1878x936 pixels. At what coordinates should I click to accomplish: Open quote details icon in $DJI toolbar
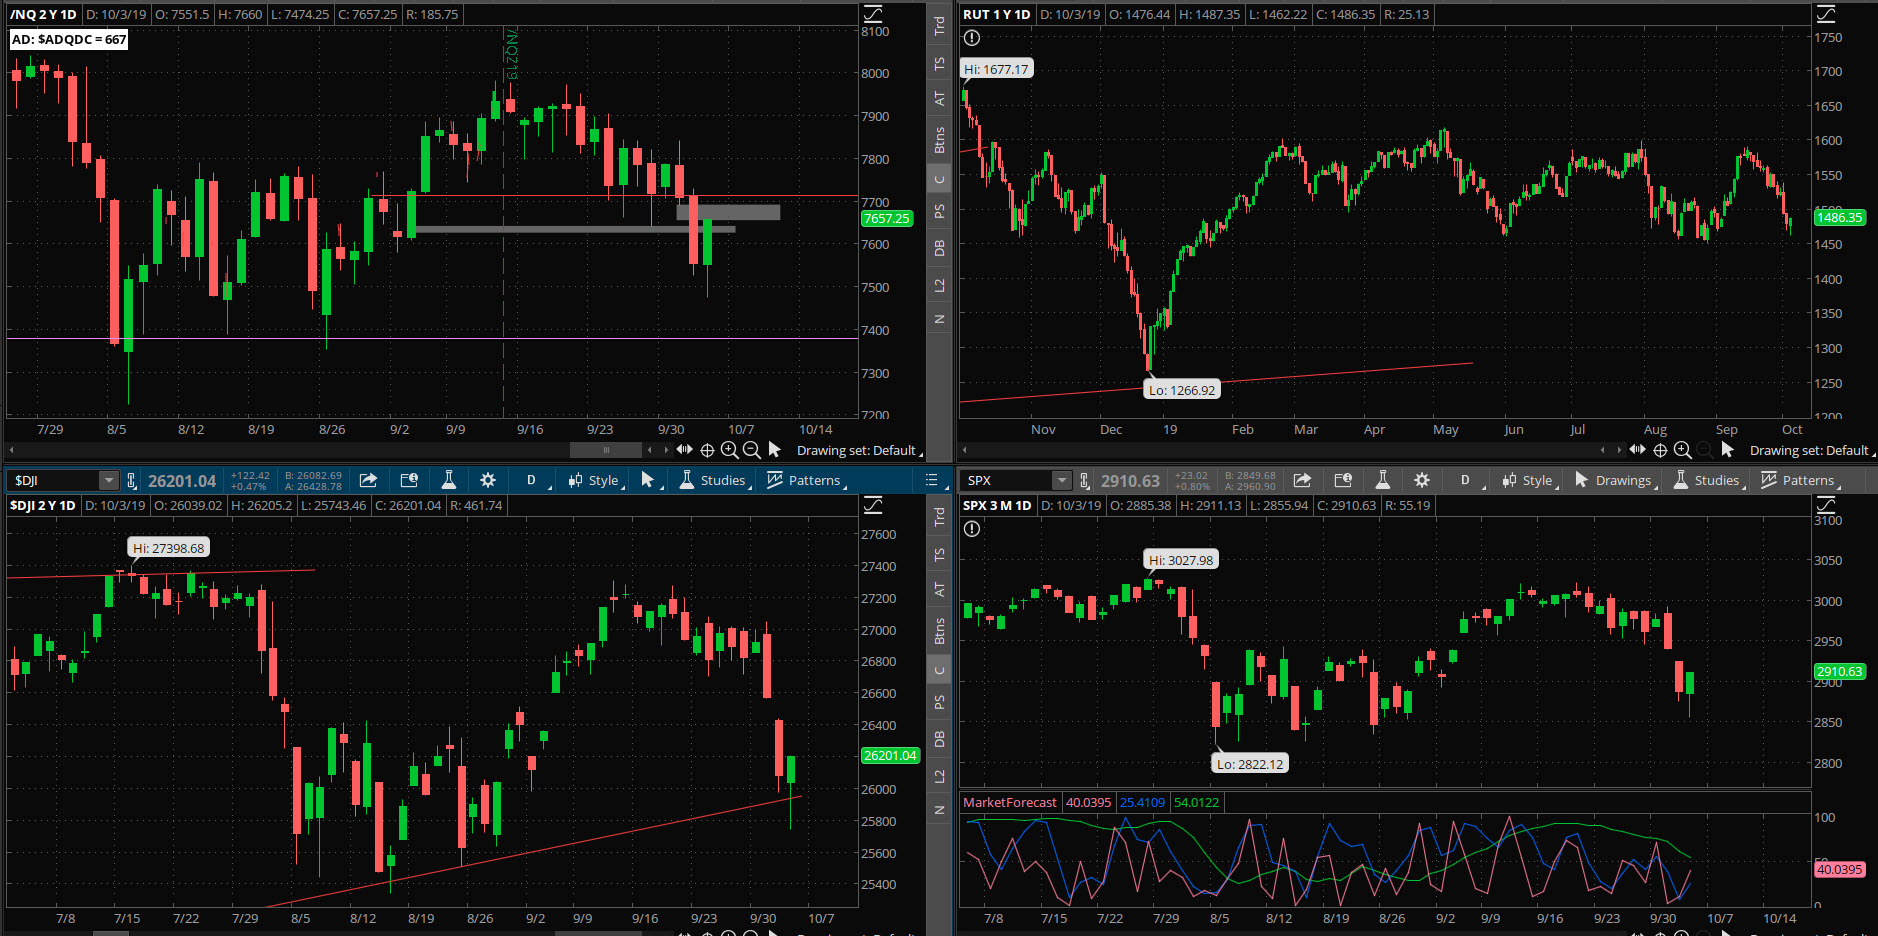pos(408,481)
